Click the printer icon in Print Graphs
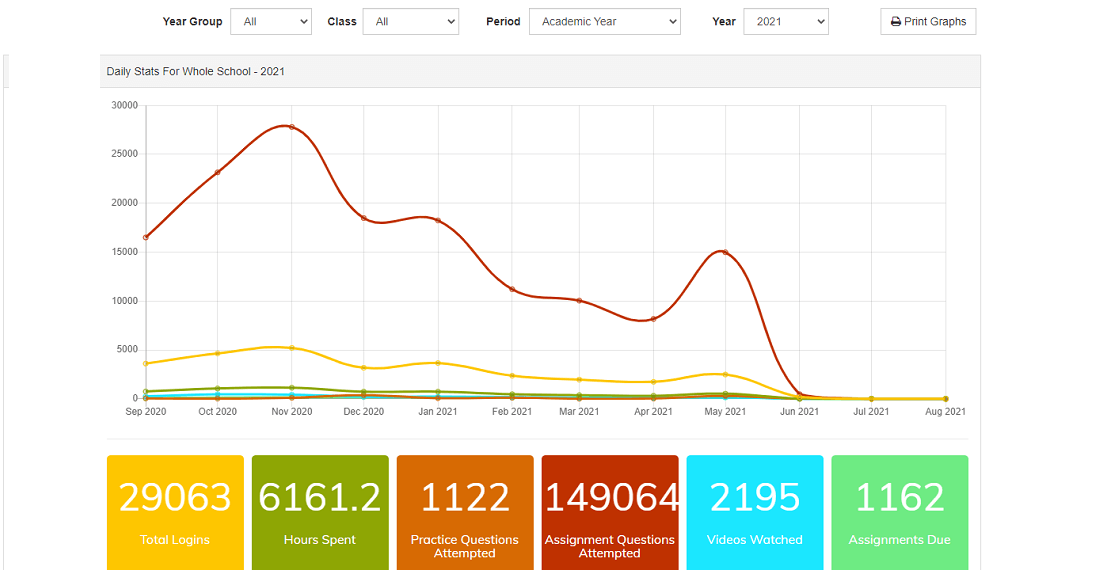This screenshot has height=570, width=1100. [896, 22]
